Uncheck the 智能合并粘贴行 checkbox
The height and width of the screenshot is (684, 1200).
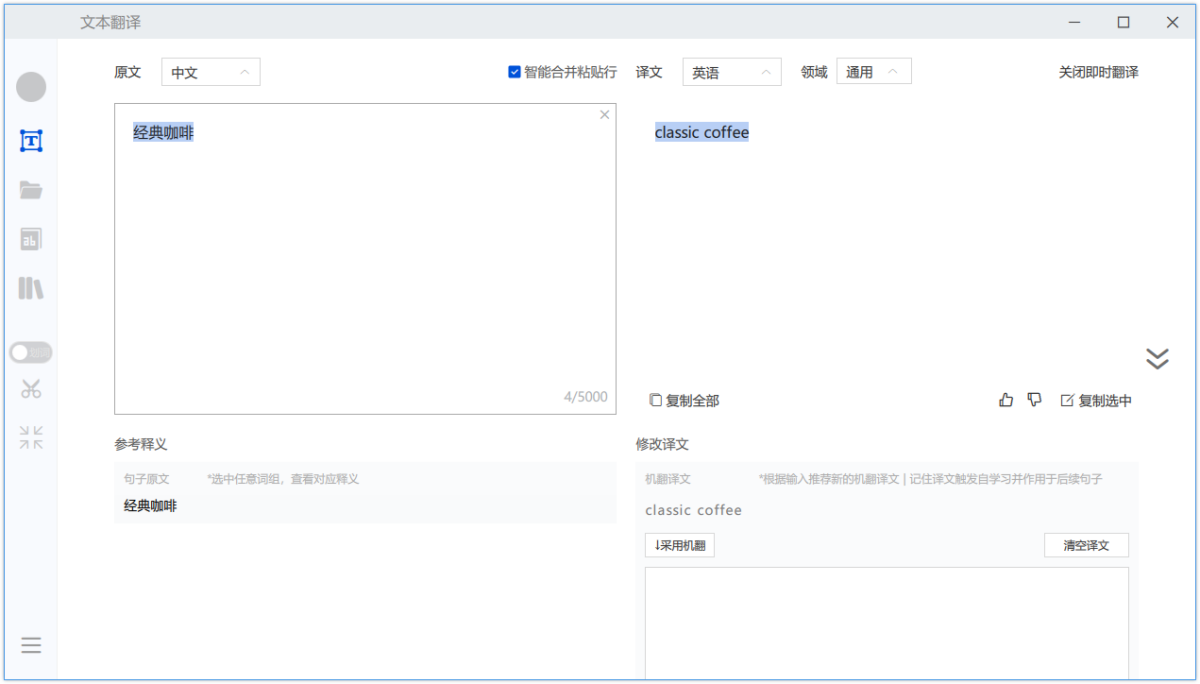515,72
